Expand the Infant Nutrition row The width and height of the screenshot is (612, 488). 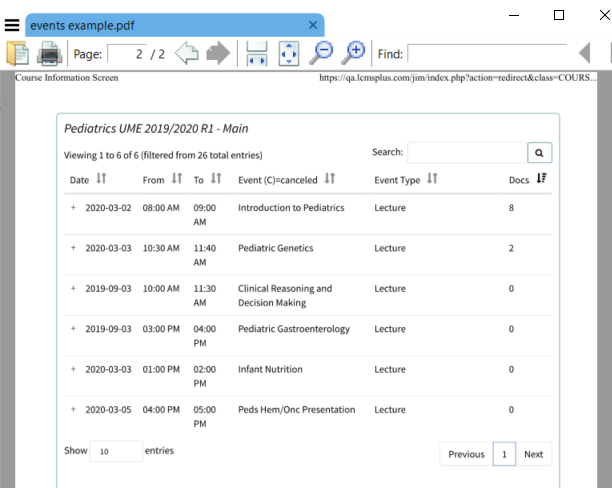[x=73, y=369]
